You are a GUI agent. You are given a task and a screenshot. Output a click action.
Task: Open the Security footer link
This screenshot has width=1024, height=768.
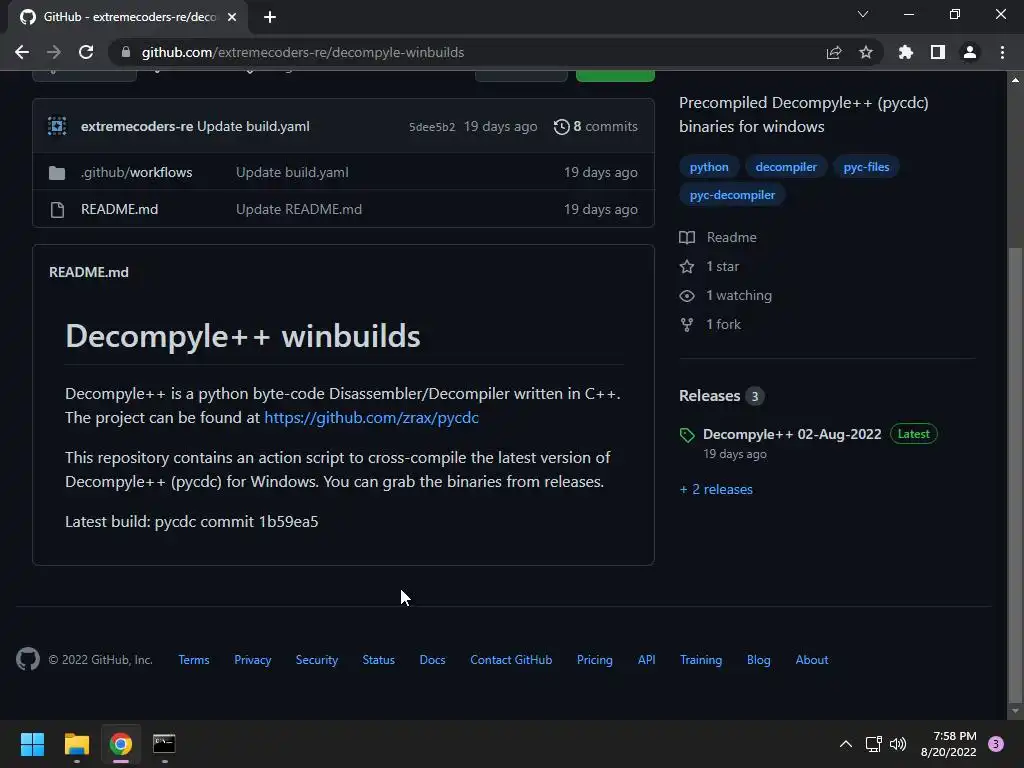coord(317,660)
